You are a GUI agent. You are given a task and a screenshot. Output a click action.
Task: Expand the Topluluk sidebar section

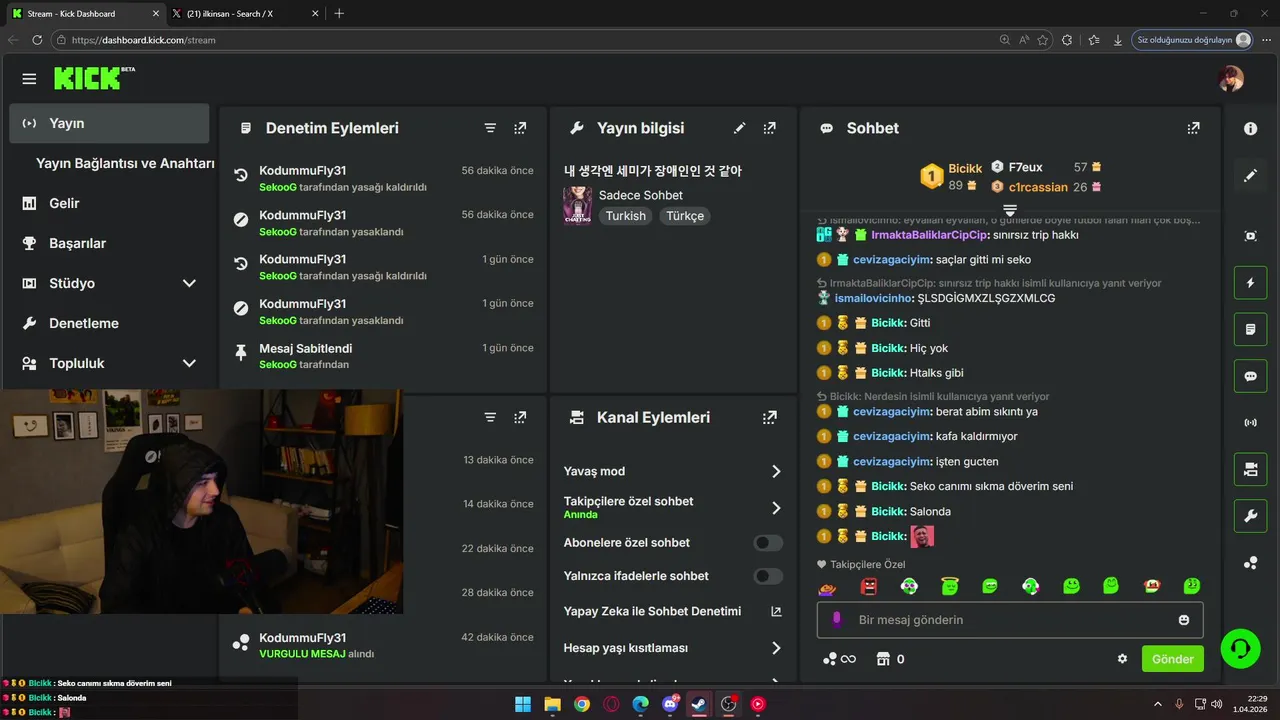[189, 363]
